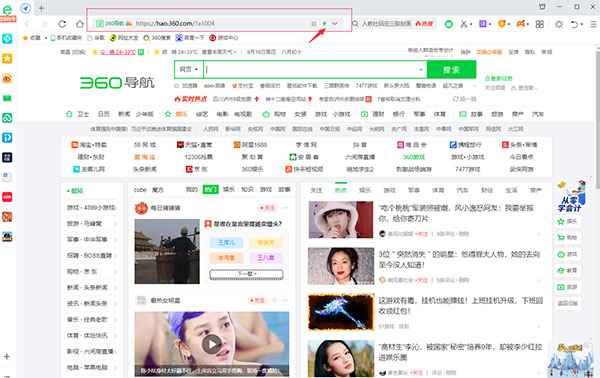Select 理财 in the category navigation bar
The width and height of the screenshot is (600, 378).
(378, 114)
